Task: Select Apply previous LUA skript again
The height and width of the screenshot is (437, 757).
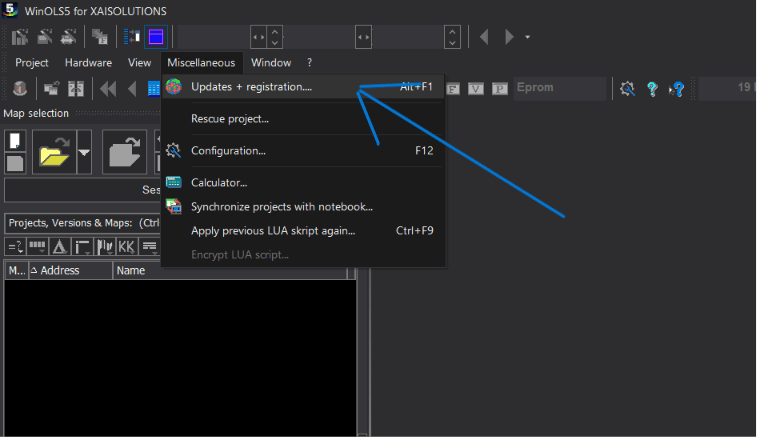Action: (303, 231)
